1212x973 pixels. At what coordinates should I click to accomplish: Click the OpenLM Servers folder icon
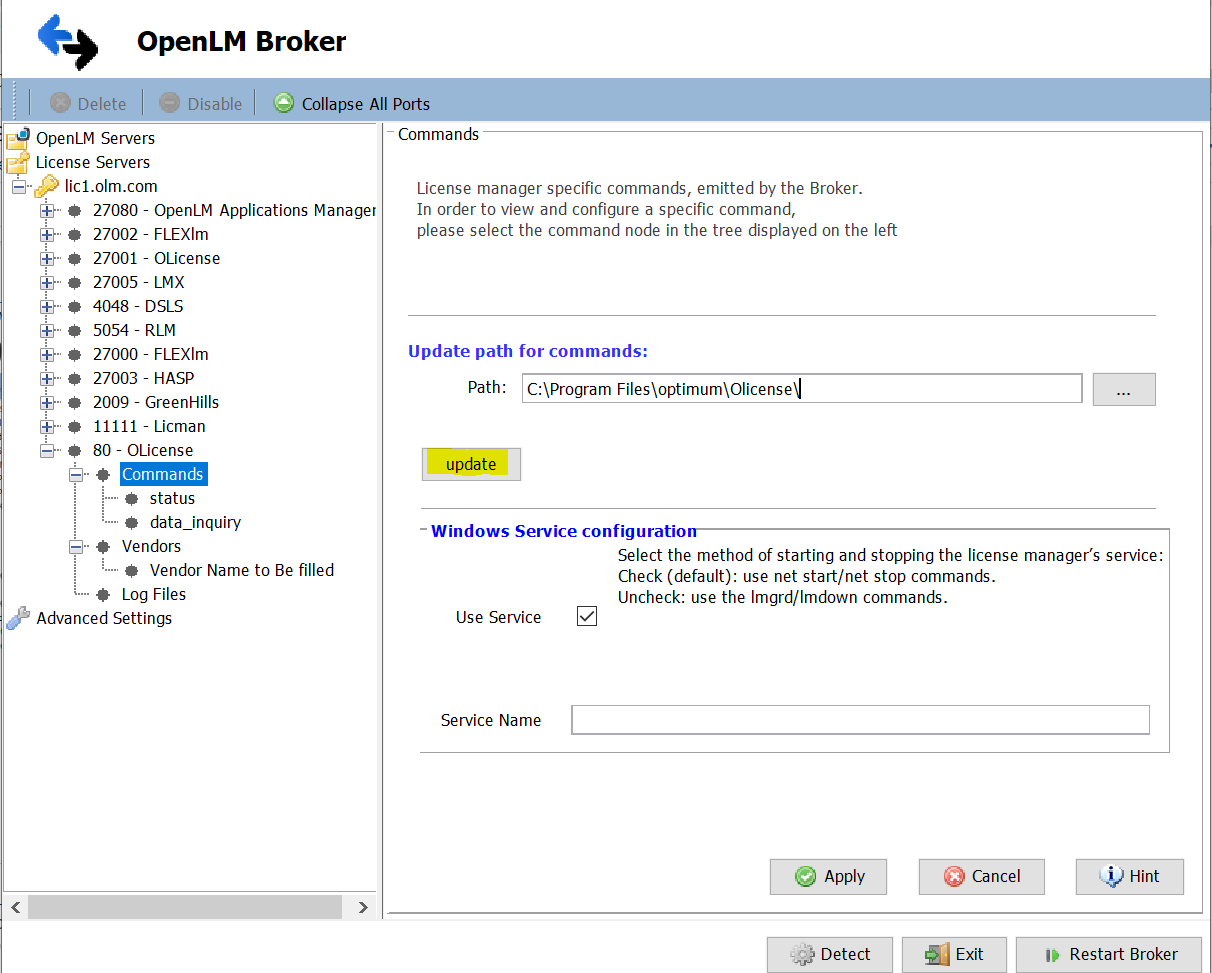pos(18,138)
